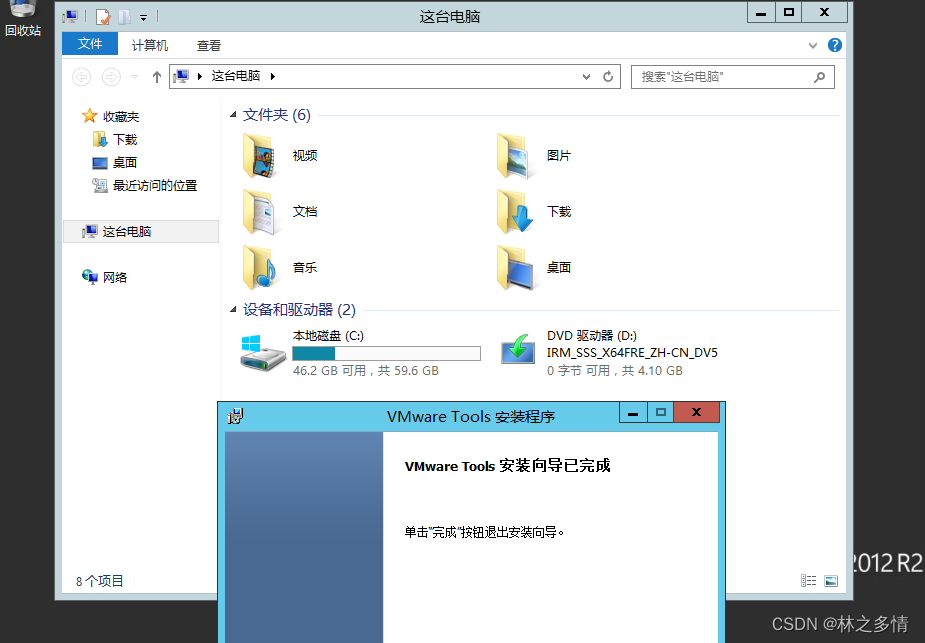Select 这台电脑 in the navigation pane
The image size is (925, 643).
pos(140,231)
